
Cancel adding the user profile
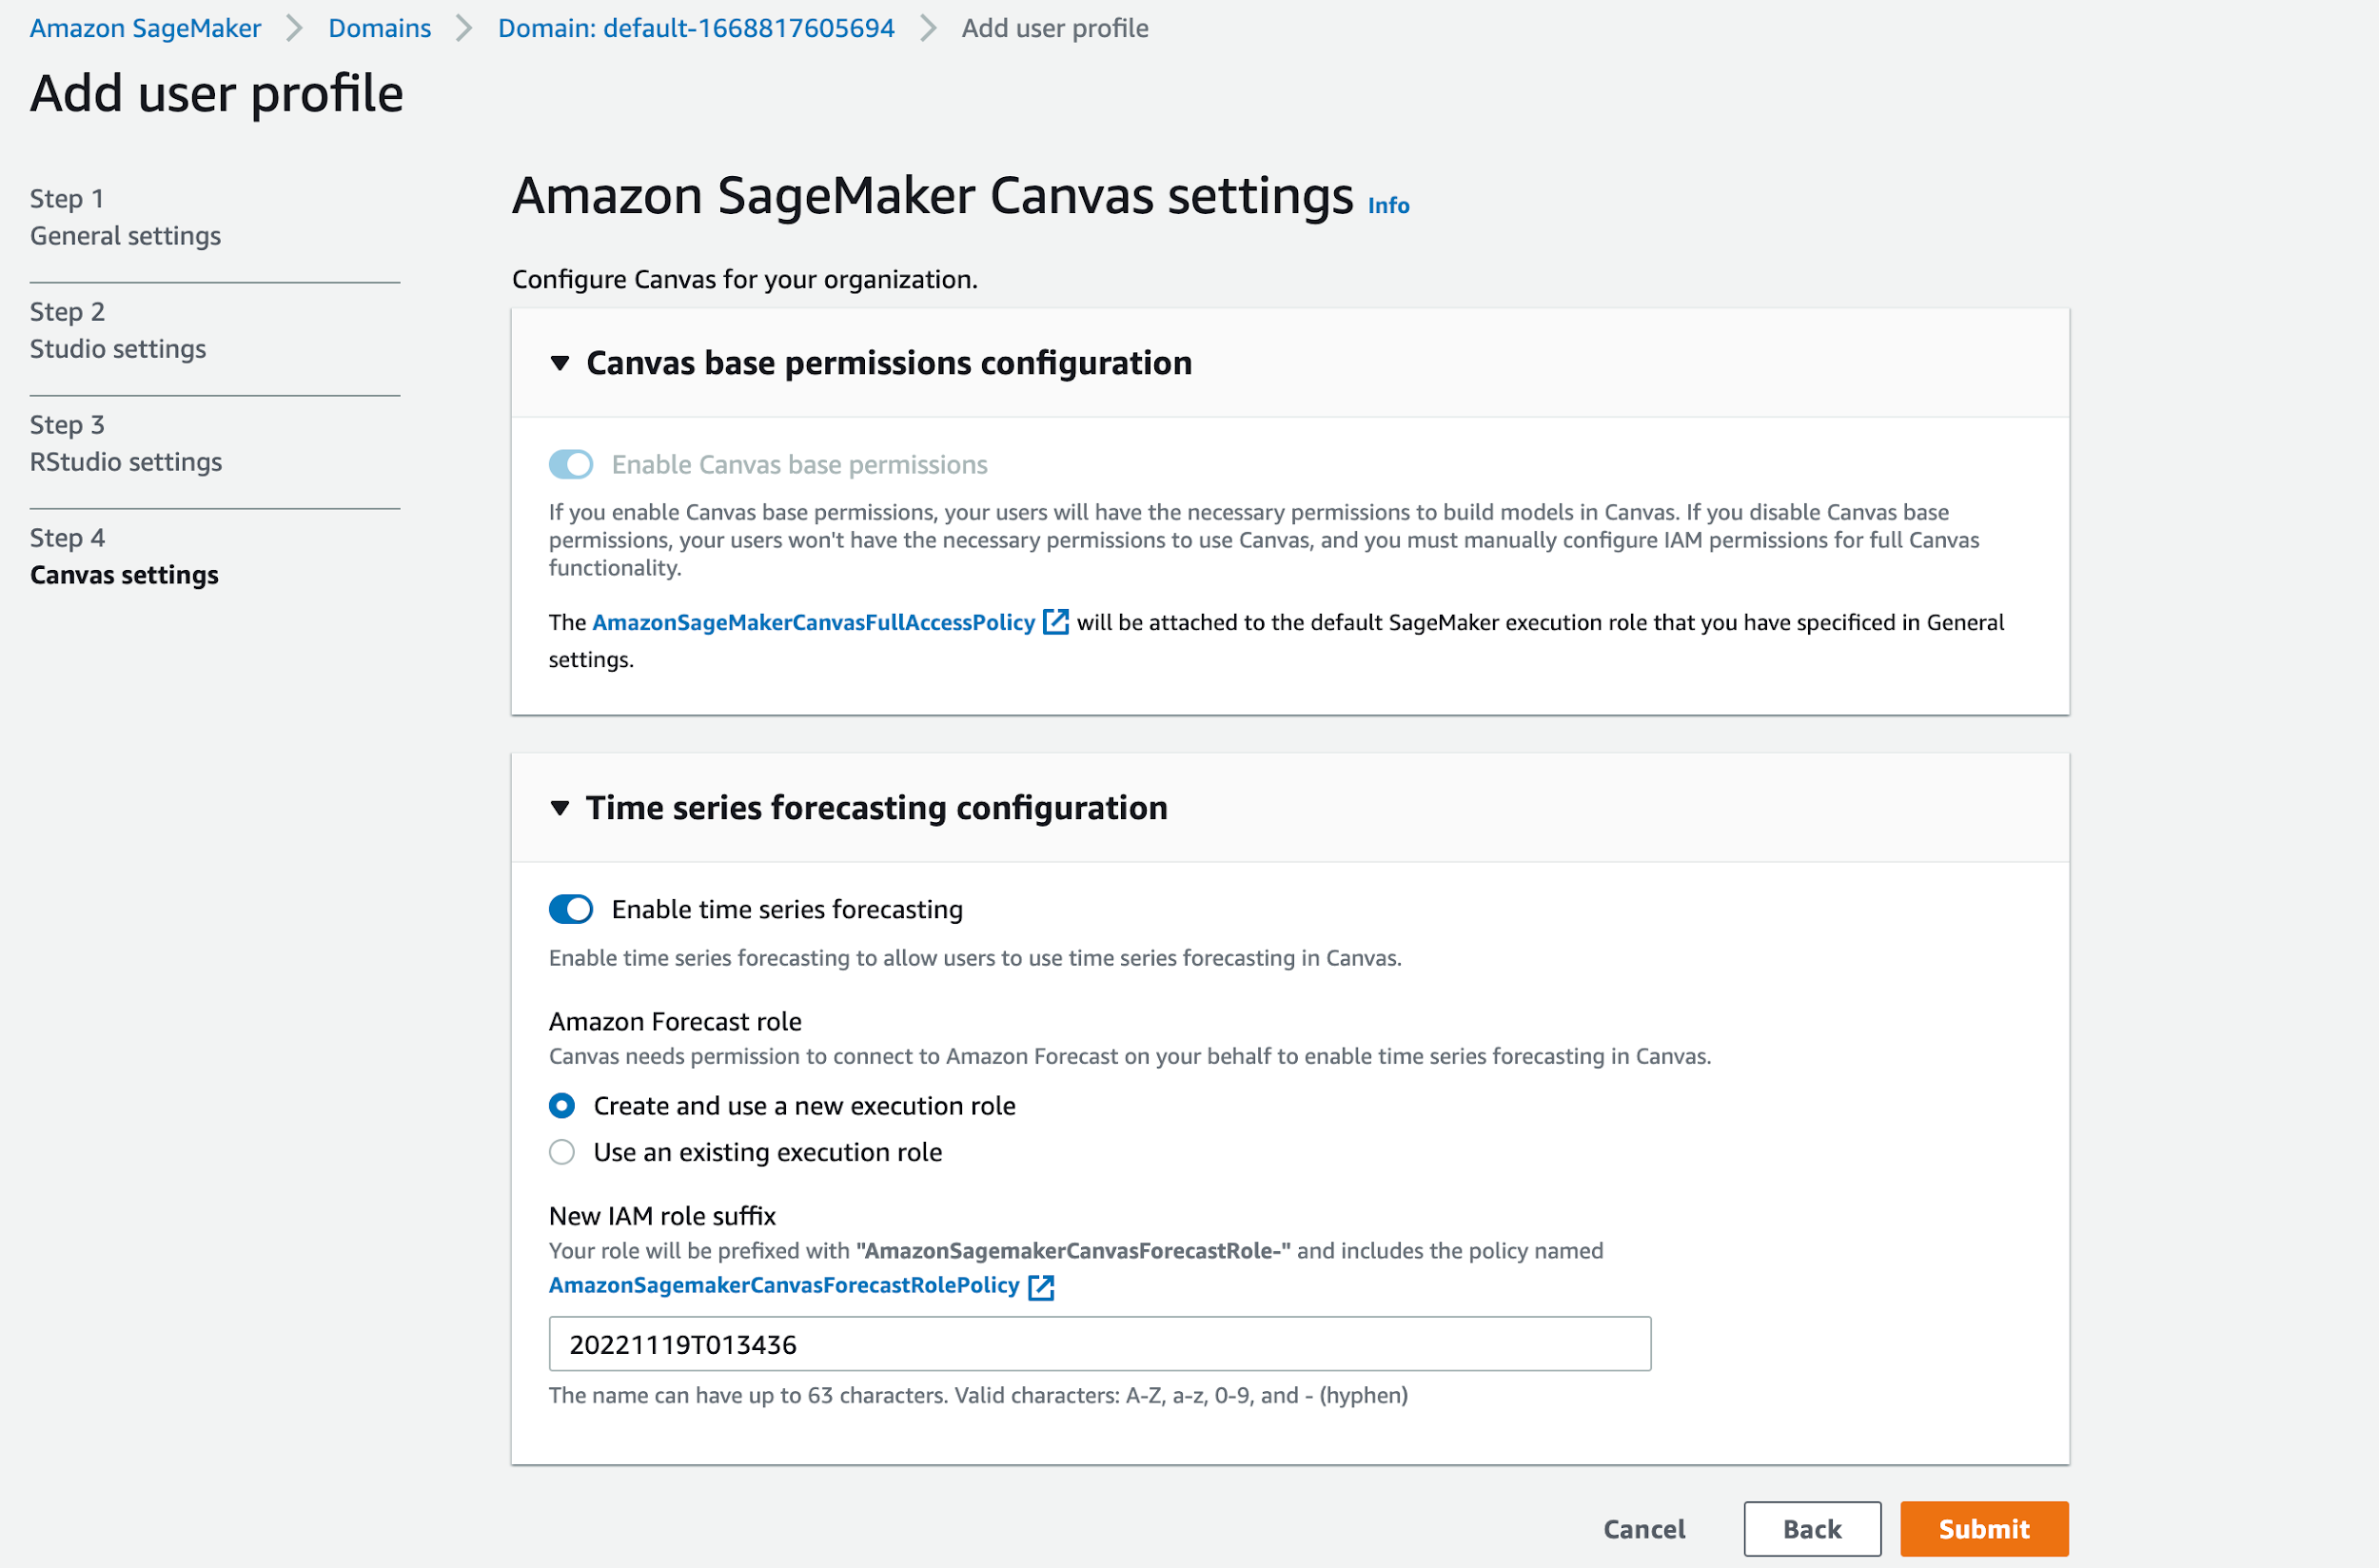click(1644, 1529)
